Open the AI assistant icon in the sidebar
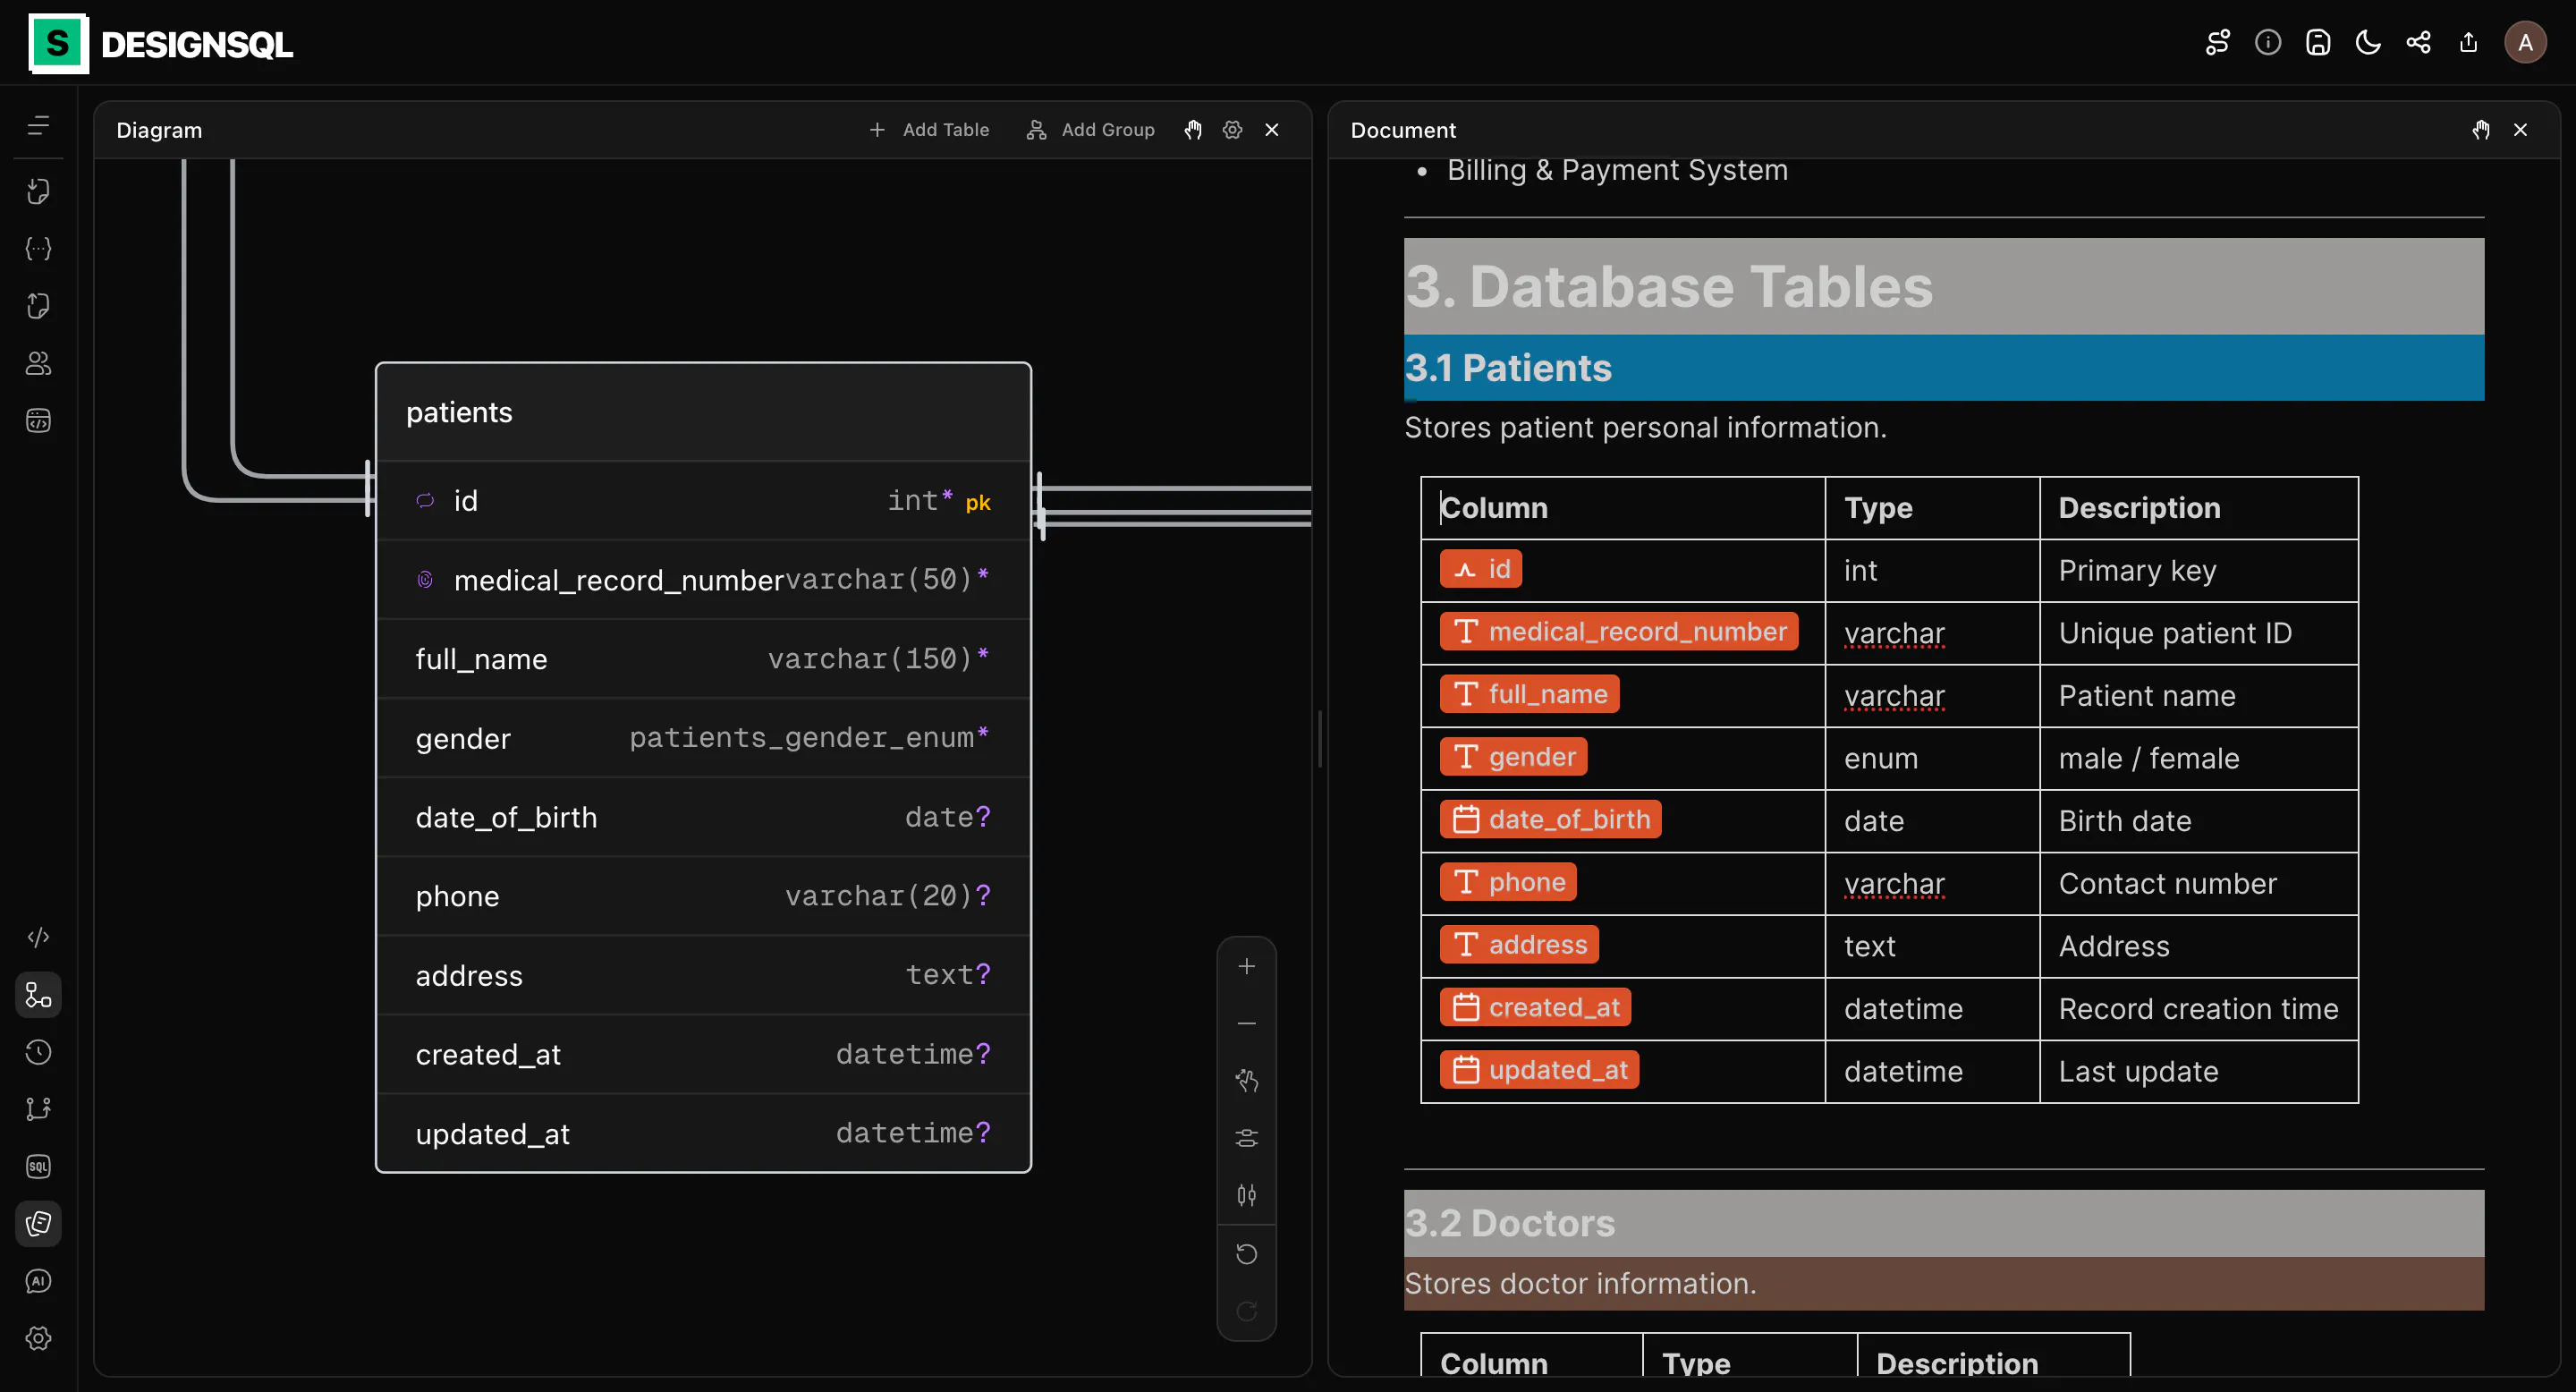Image resolution: width=2576 pixels, height=1392 pixels. (x=38, y=1281)
